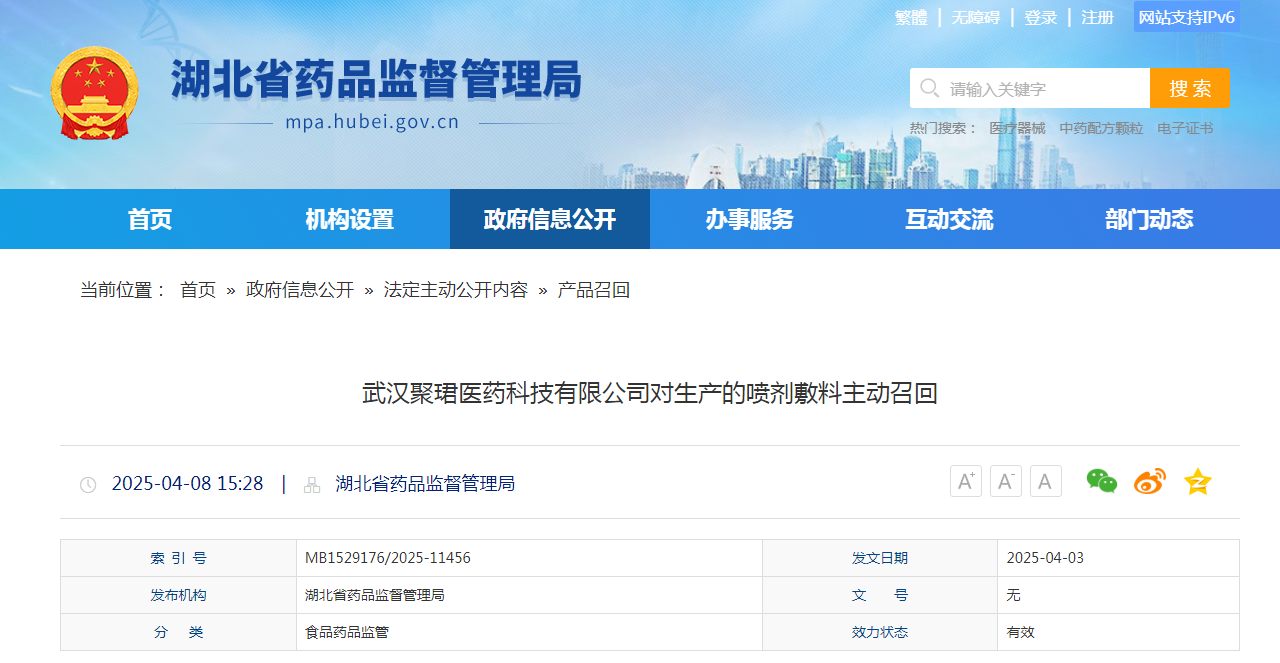Click the 登录 login link
1280x663 pixels.
coord(1041,18)
